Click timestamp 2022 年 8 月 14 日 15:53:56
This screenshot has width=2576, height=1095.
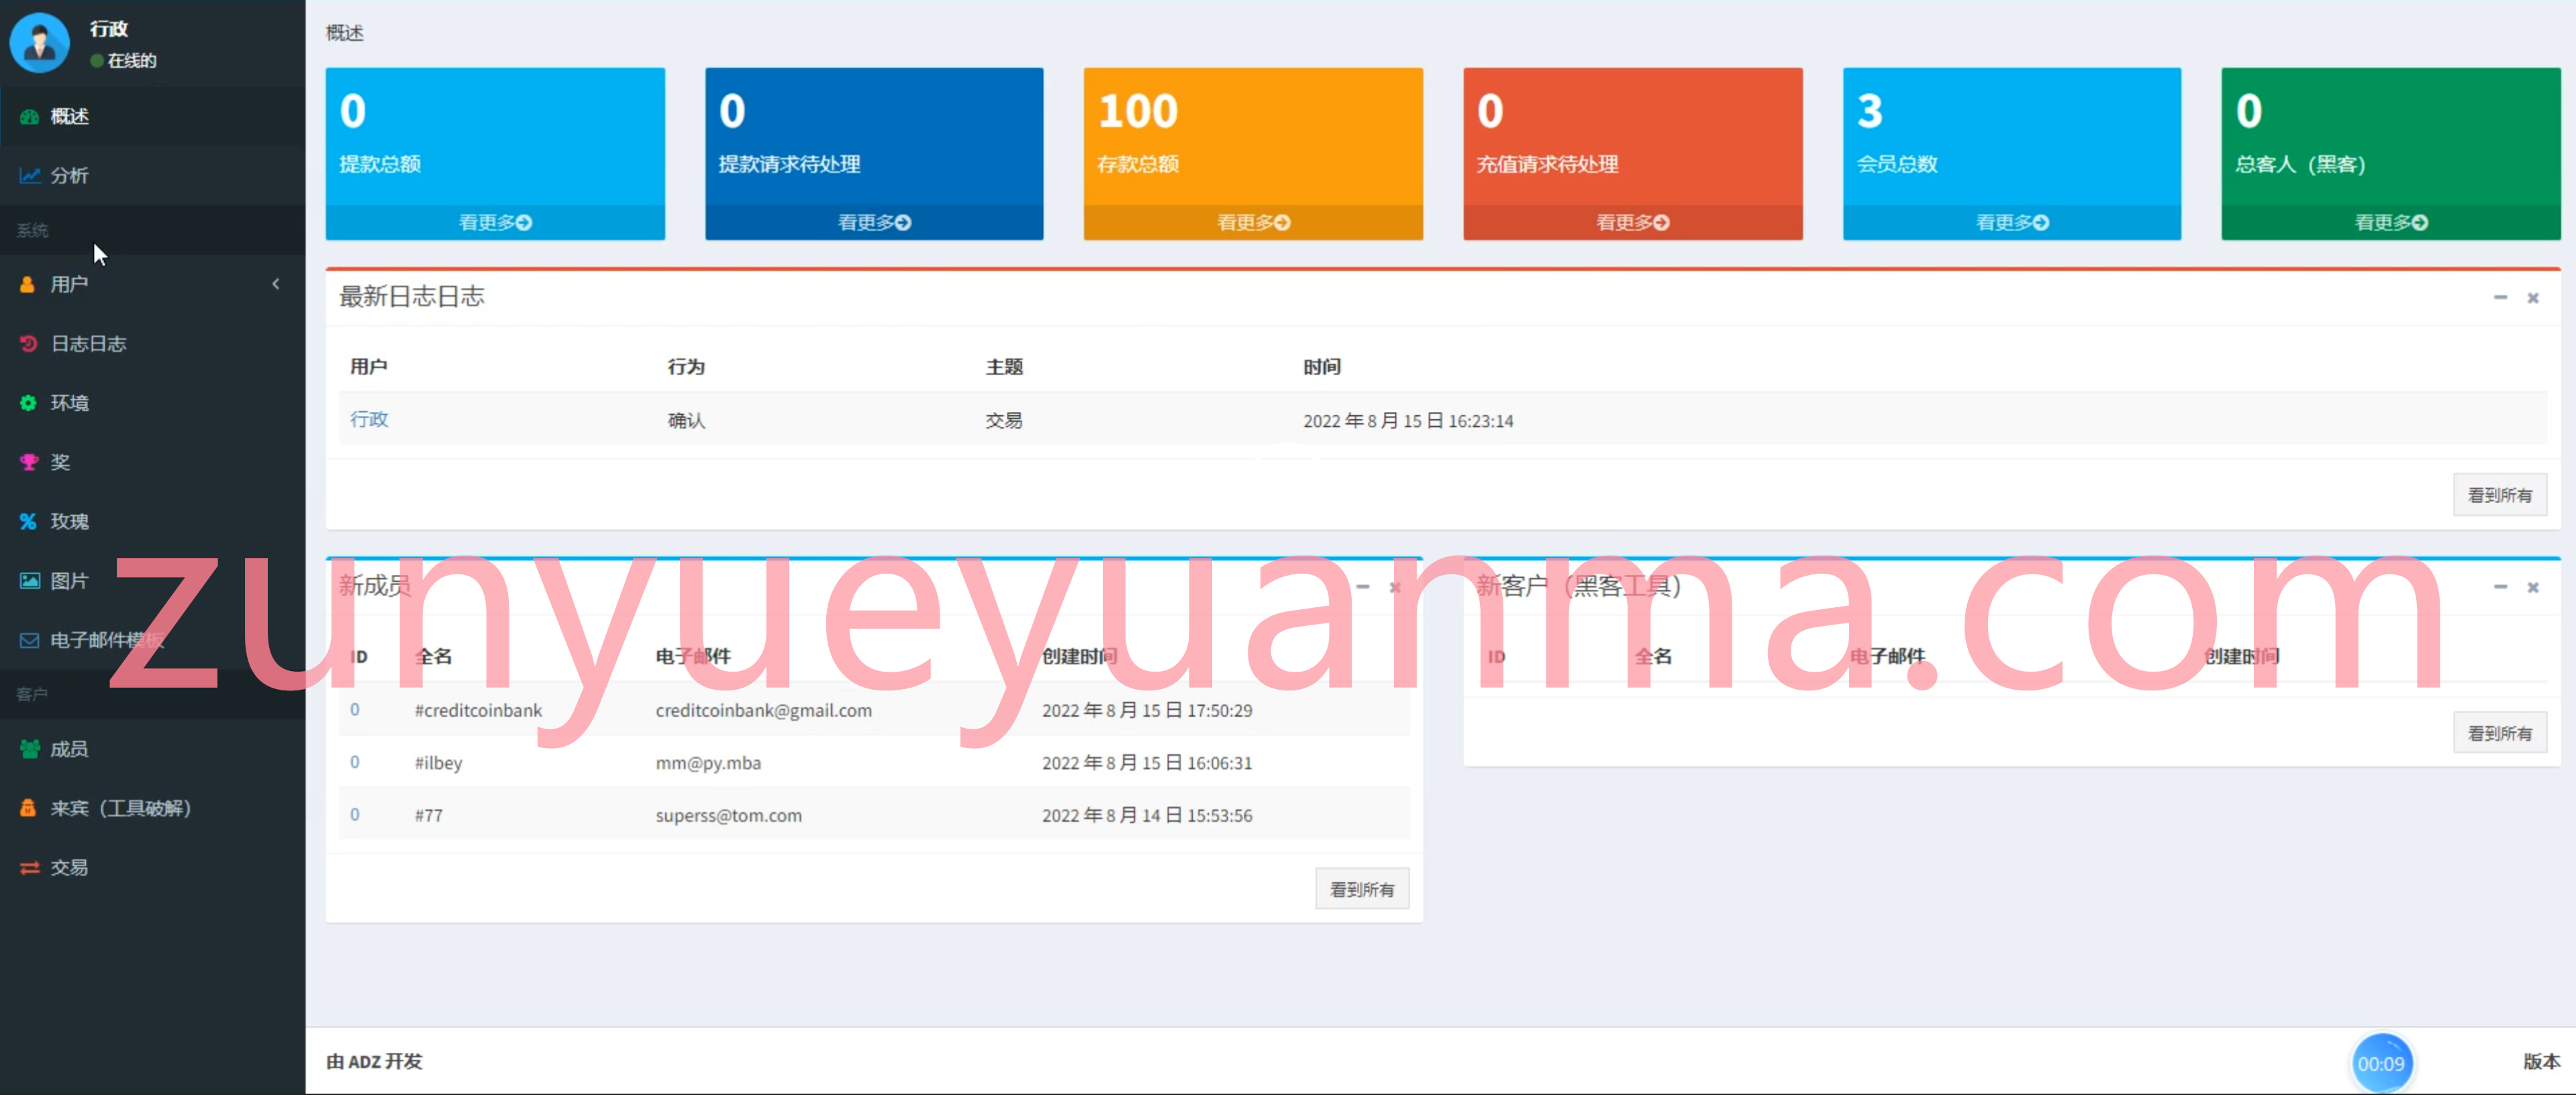(x=1147, y=815)
